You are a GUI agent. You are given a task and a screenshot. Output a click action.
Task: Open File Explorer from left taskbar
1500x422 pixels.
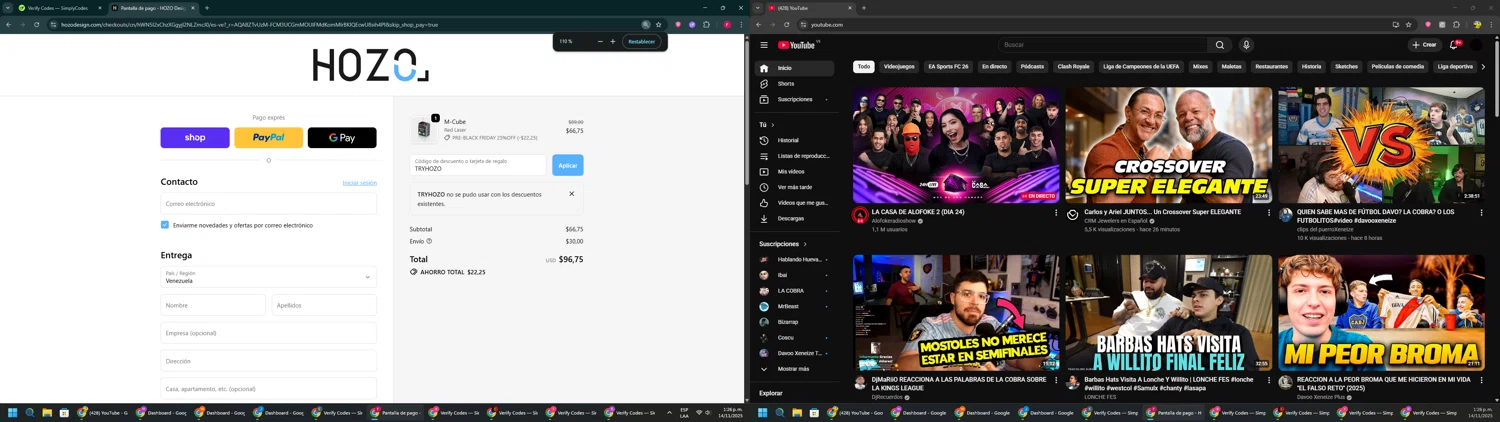[x=47, y=412]
